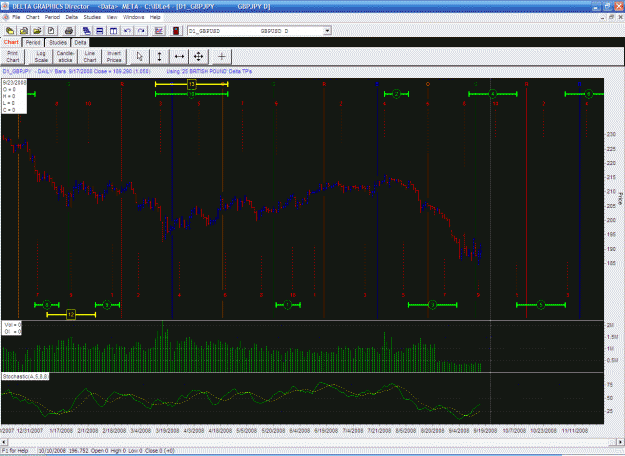The width and height of the screenshot is (625, 456).
Task: Click the 230 price axis label
Action: pos(611,134)
